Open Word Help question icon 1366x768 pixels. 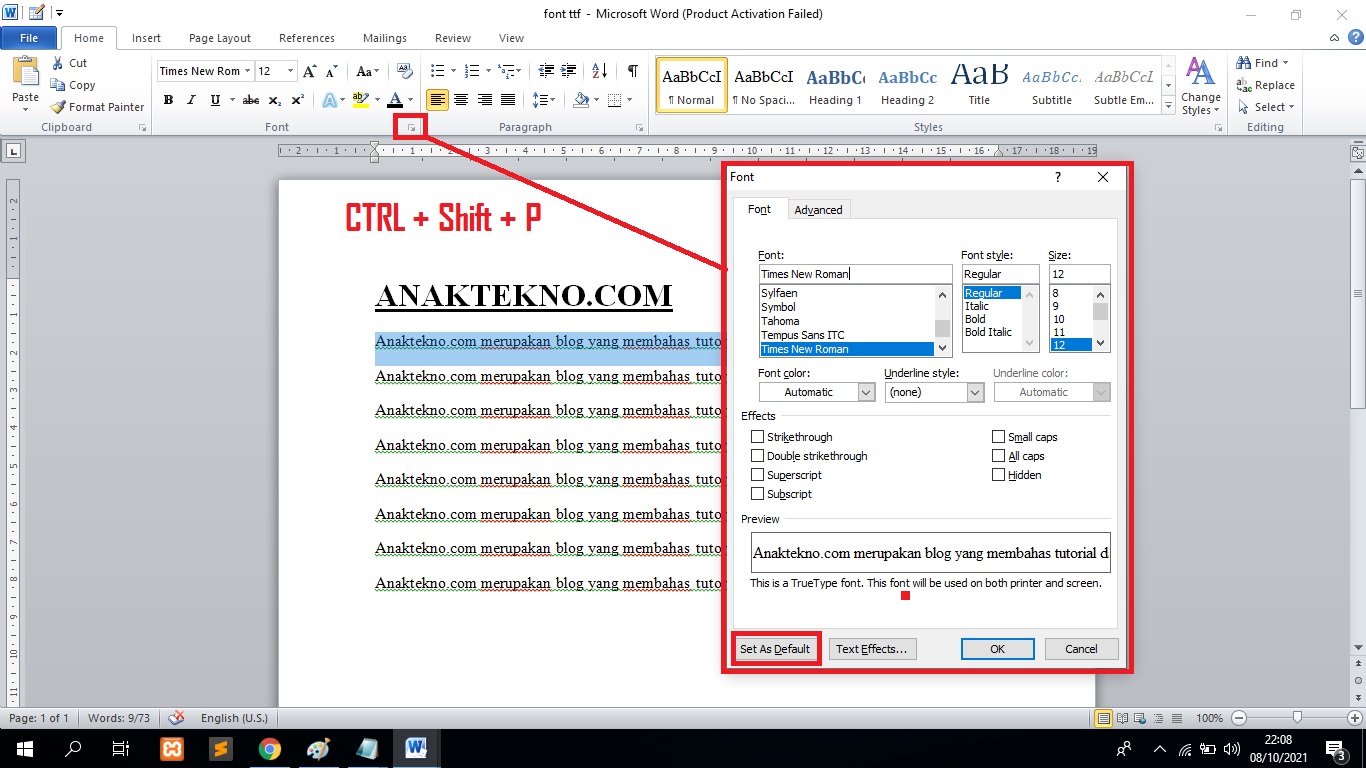1355,37
